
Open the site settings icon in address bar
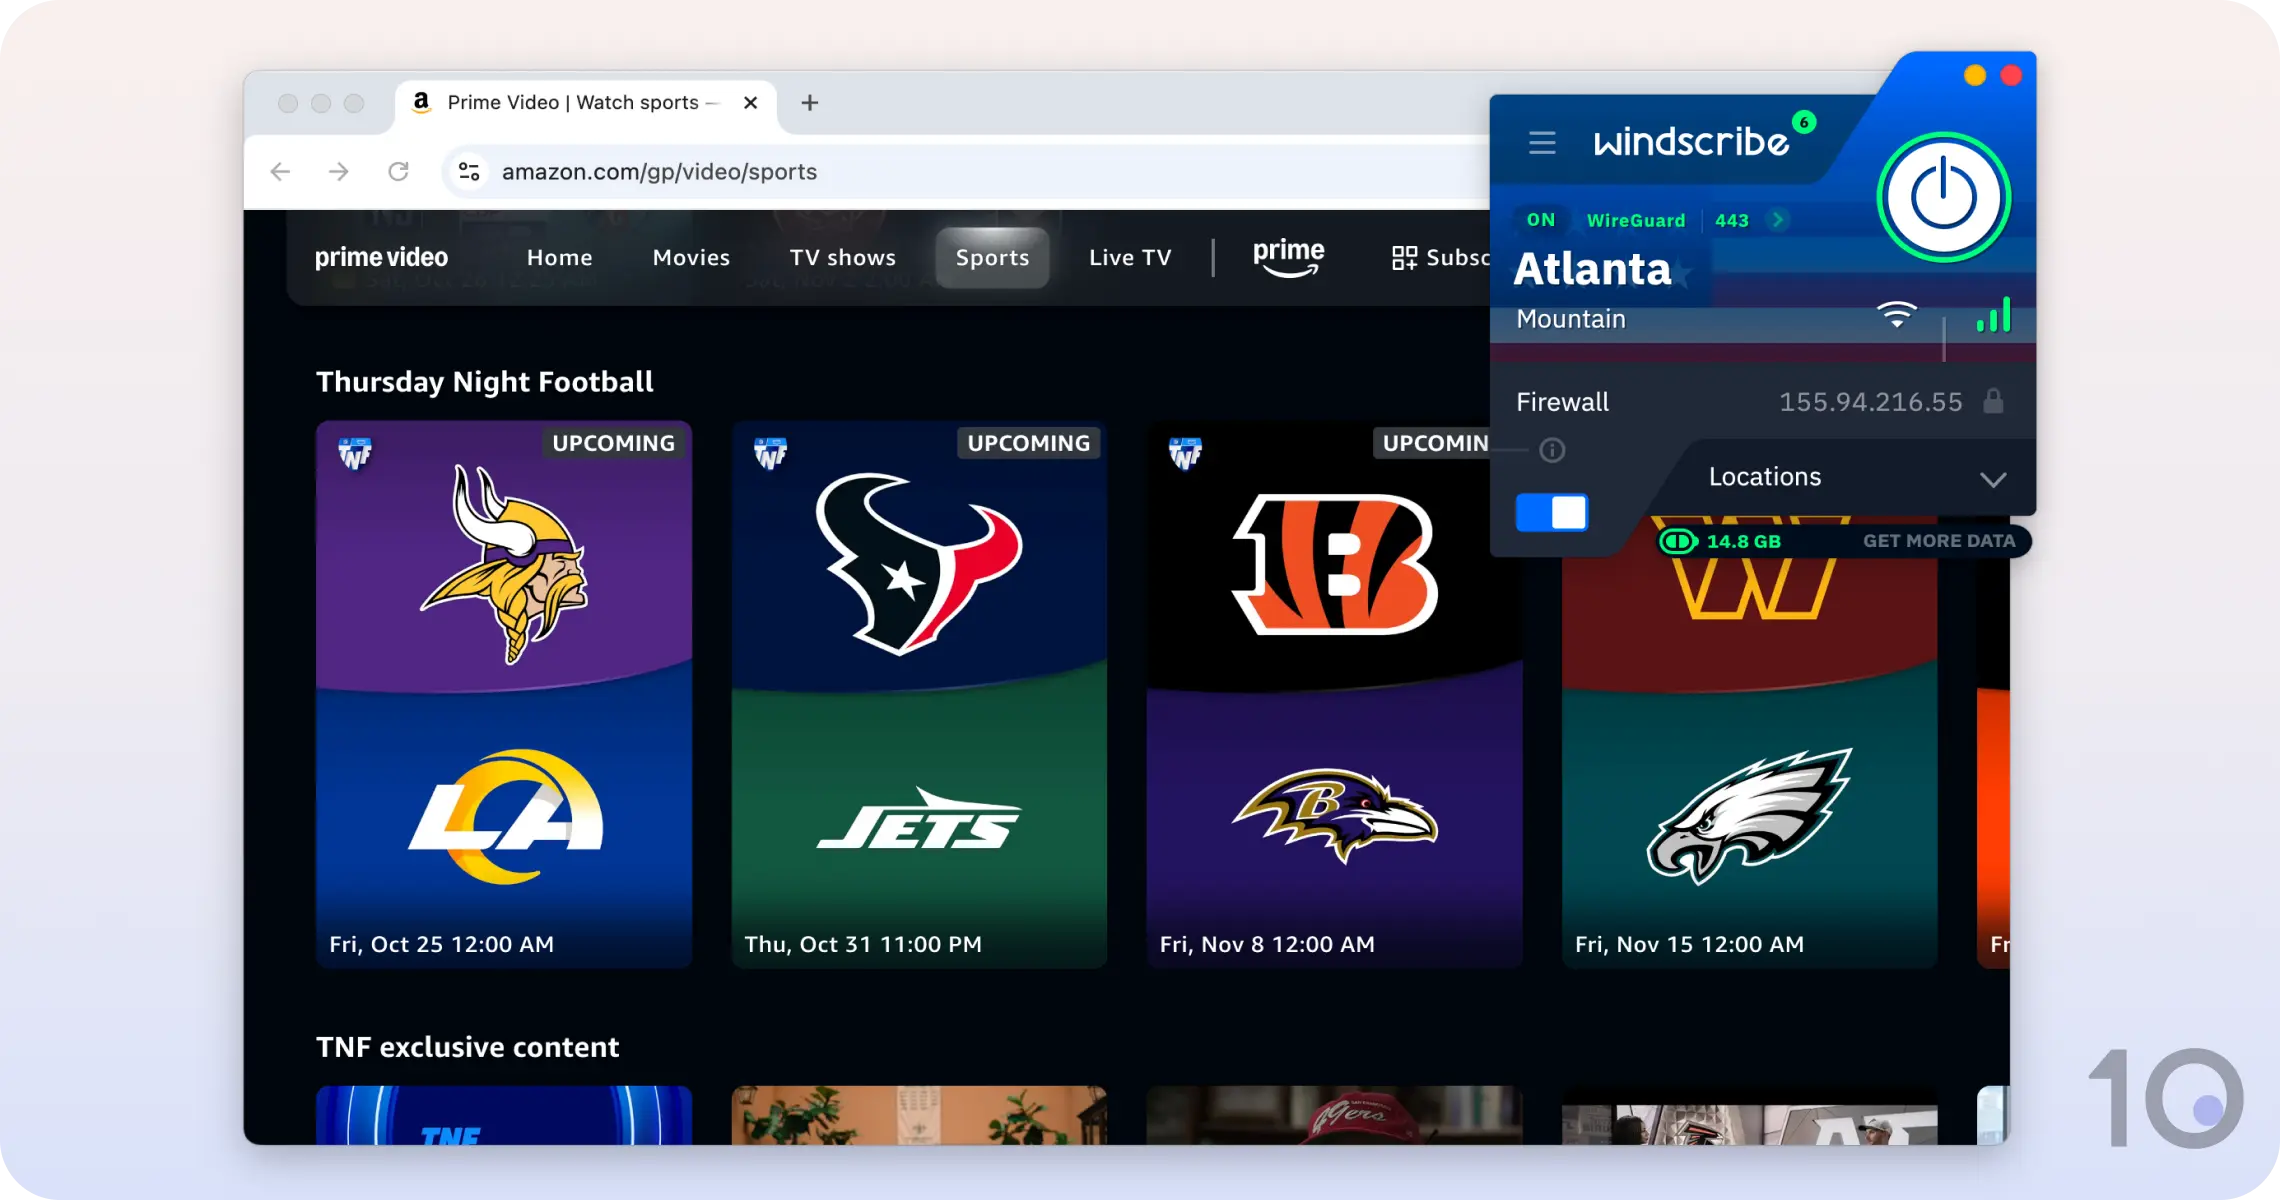point(469,172)
